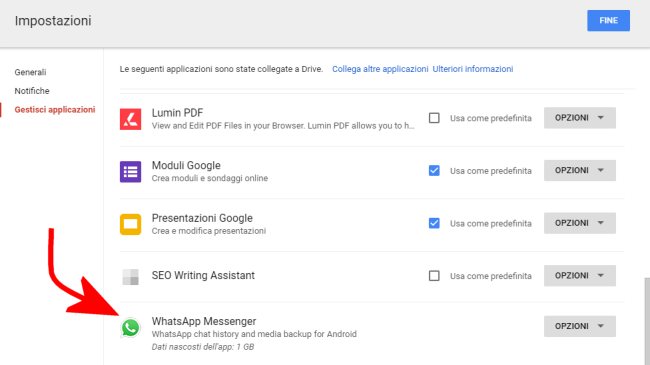Click the SEO Writing Assistant title text
This screenshot has width=650, height=365.
point(203,275)
